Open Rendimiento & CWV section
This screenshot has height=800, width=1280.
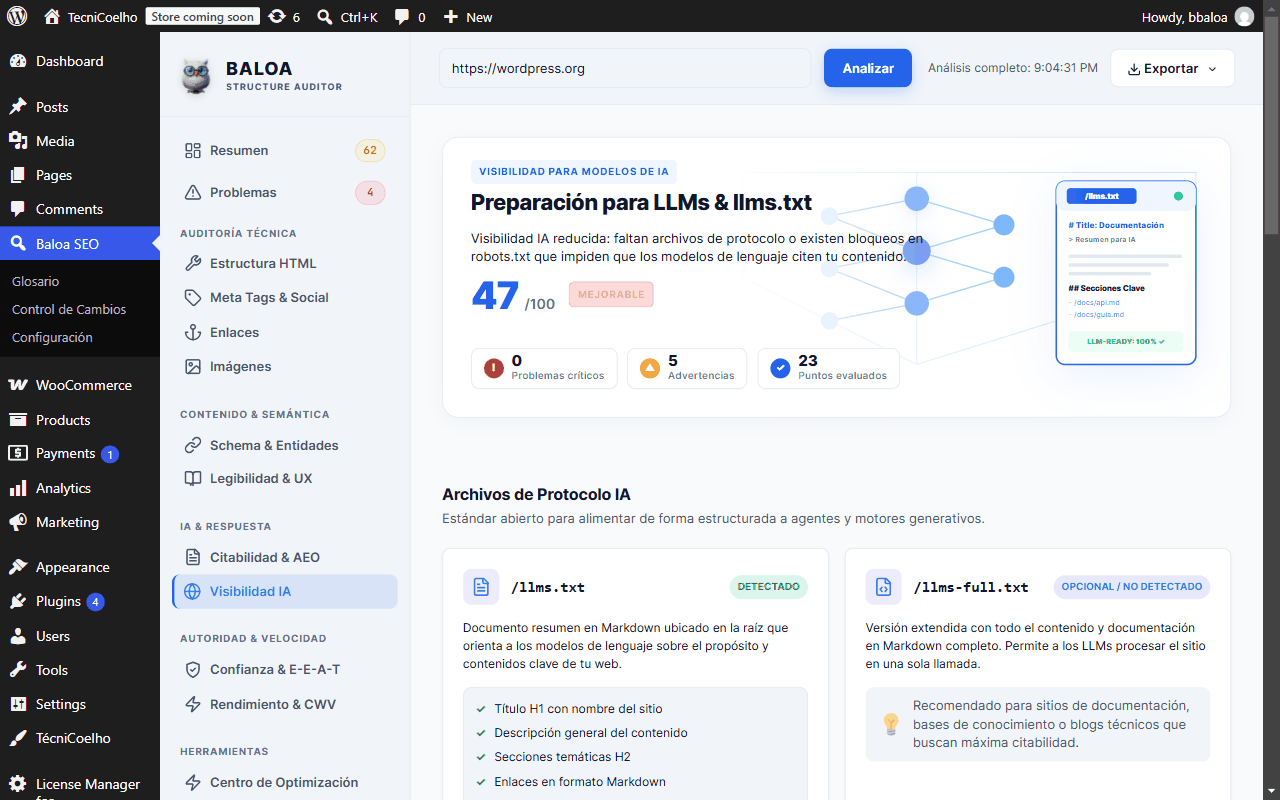(285, 704)
